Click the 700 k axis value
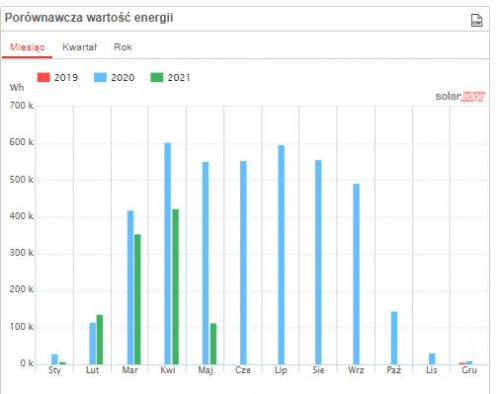This screenshot has width=500, height=394. tap(22, 106)
